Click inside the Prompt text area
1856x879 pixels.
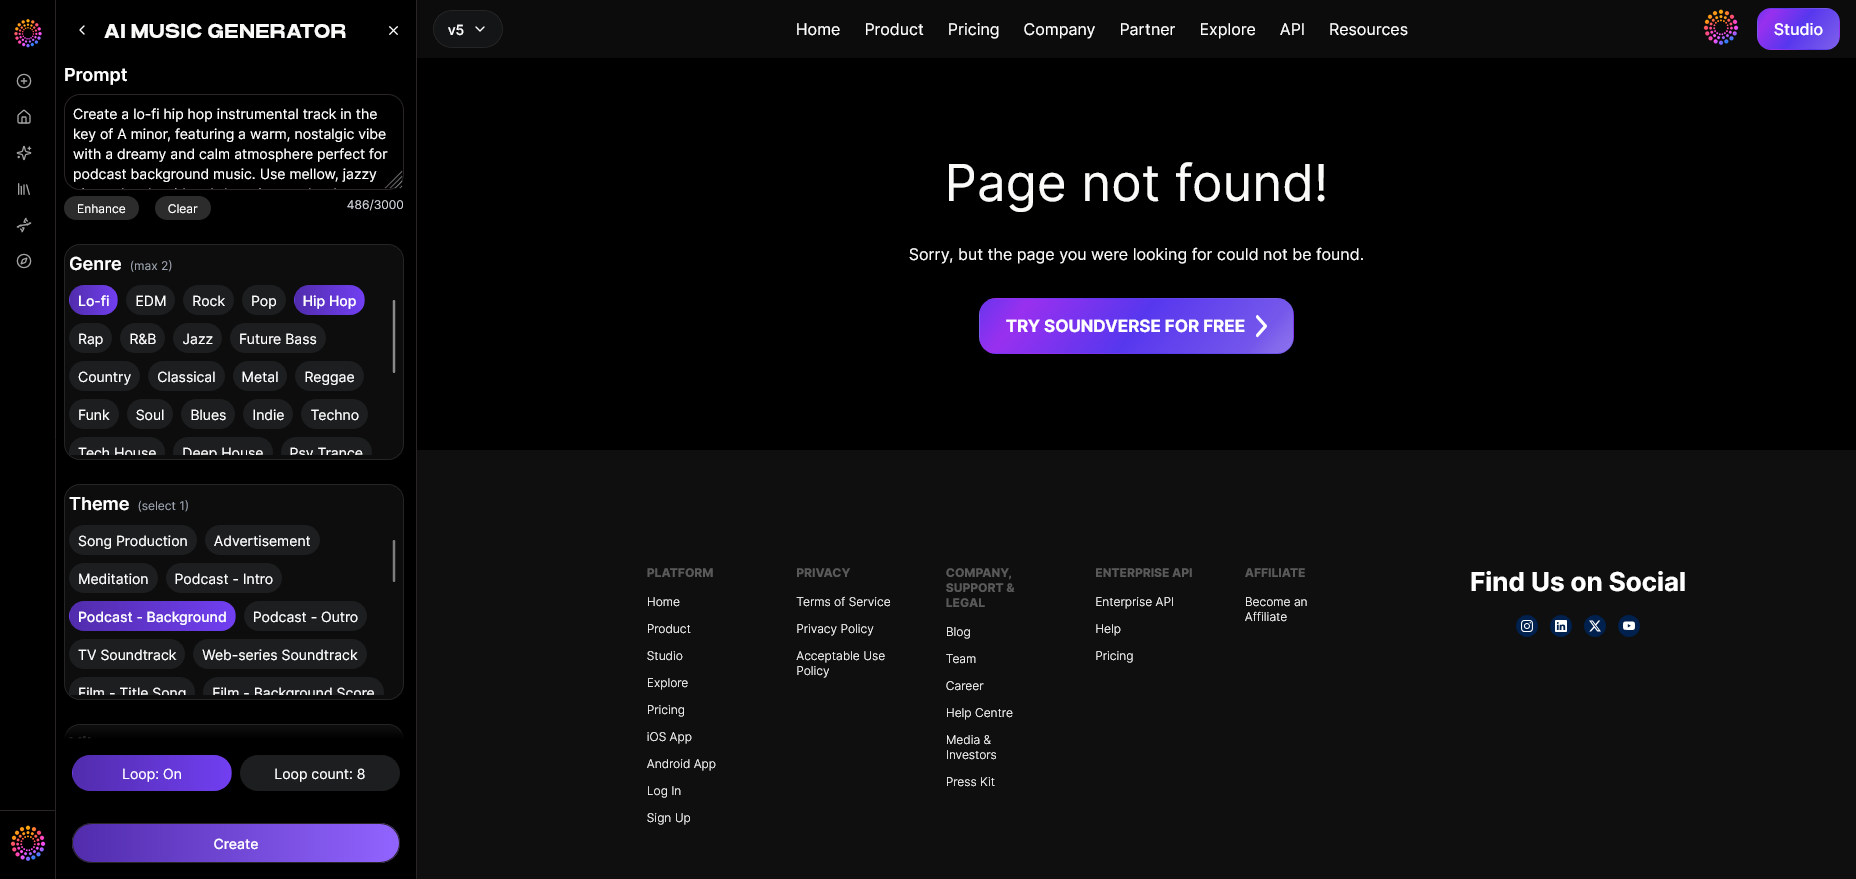[x=234, y=142]
